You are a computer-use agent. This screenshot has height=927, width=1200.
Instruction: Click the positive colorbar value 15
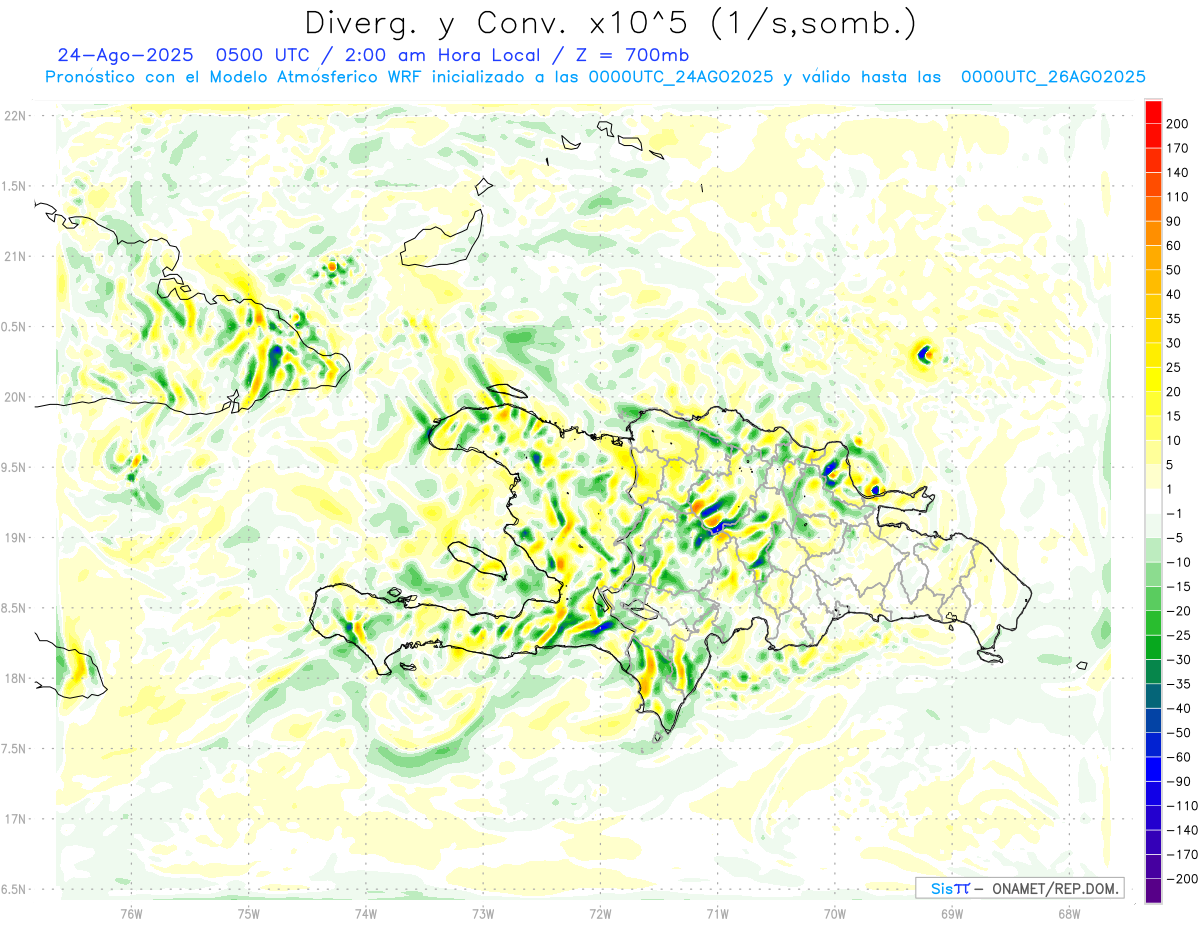(1173, 416)
